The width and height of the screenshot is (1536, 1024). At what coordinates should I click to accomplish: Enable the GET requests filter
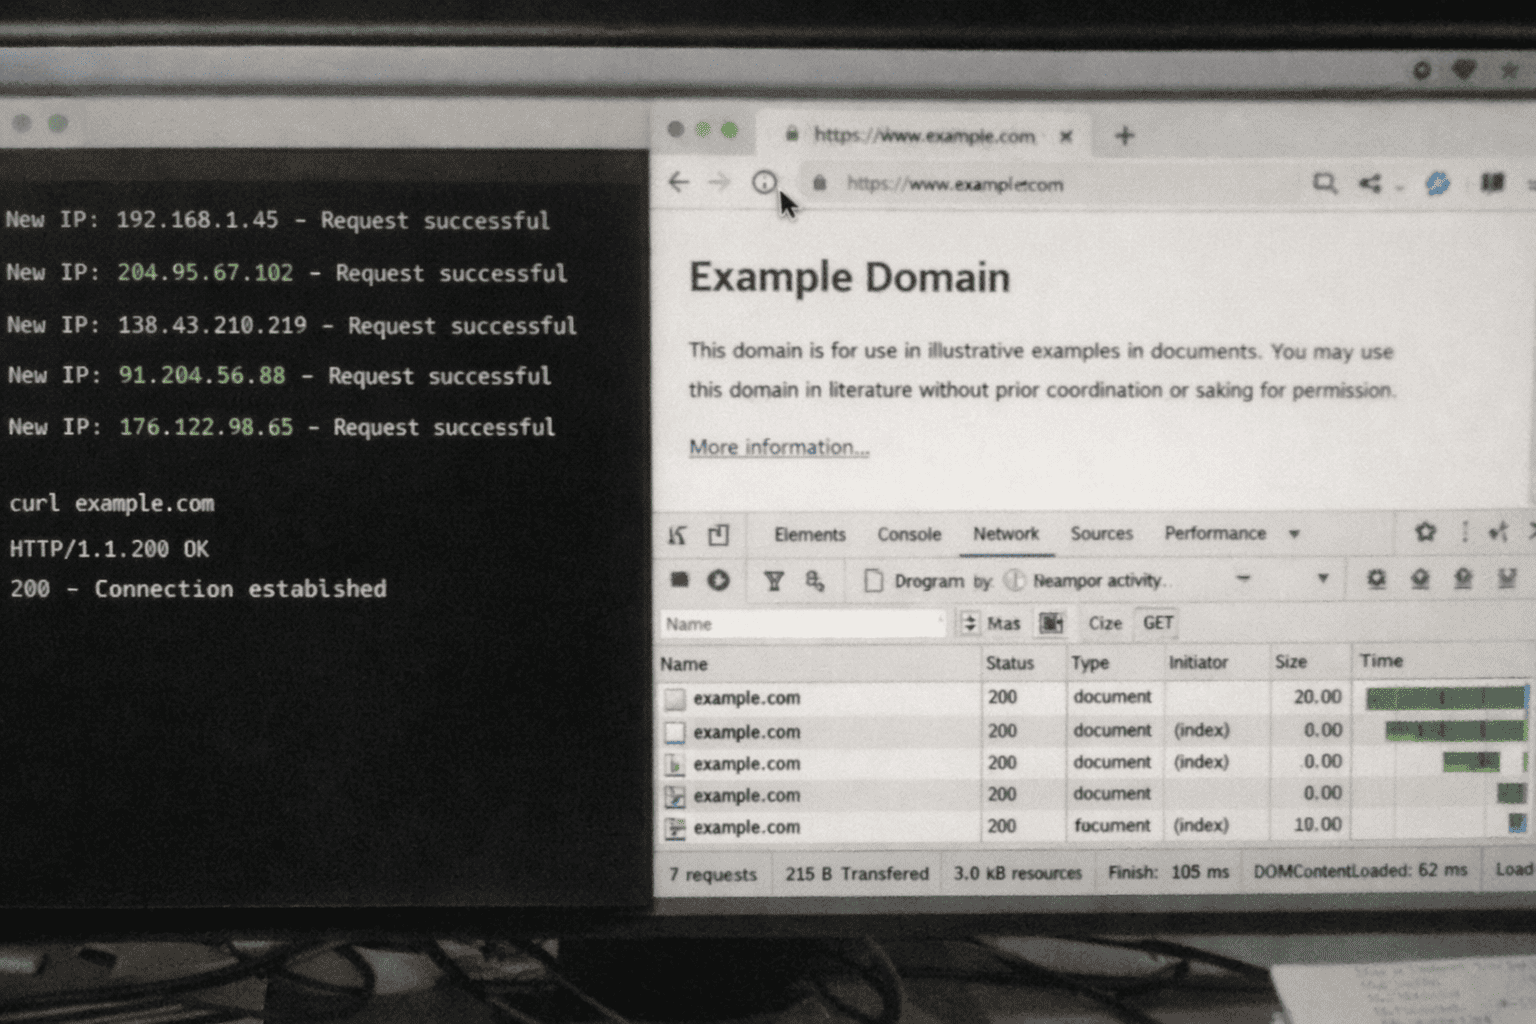pos(1156,623)
